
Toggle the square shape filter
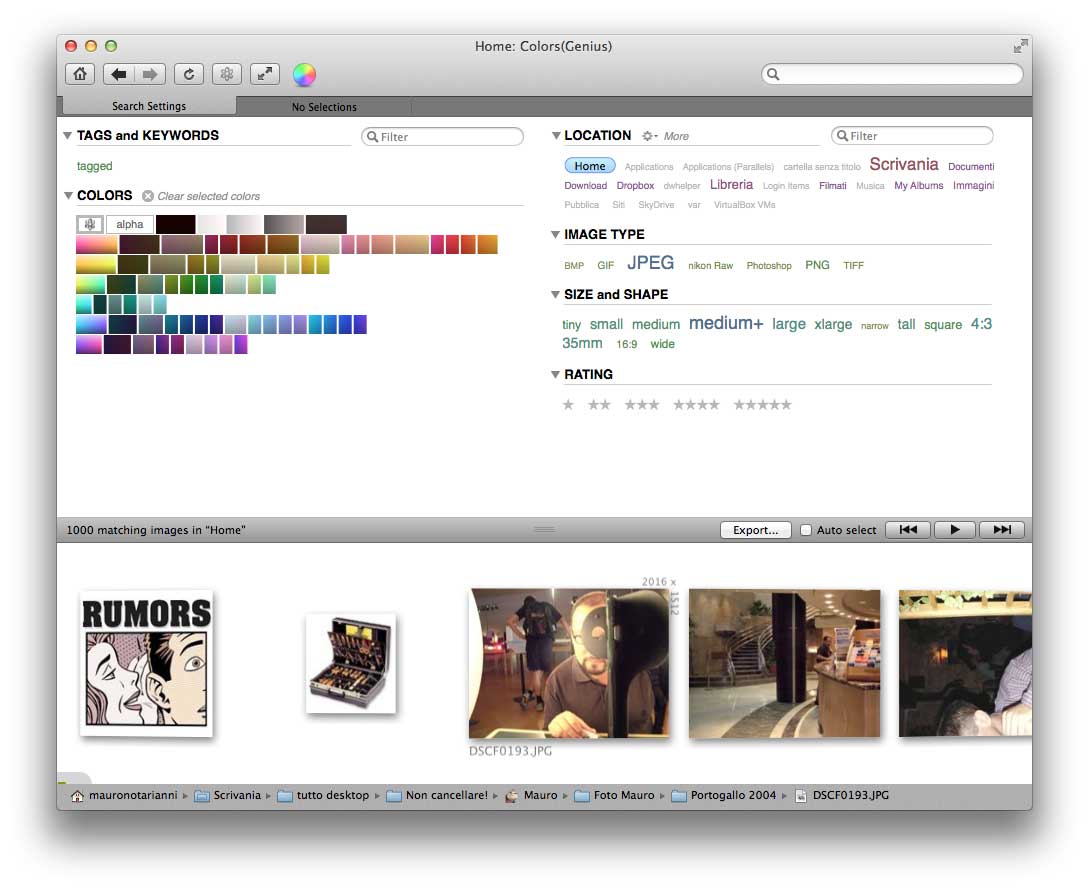click(x=942, y=324)
